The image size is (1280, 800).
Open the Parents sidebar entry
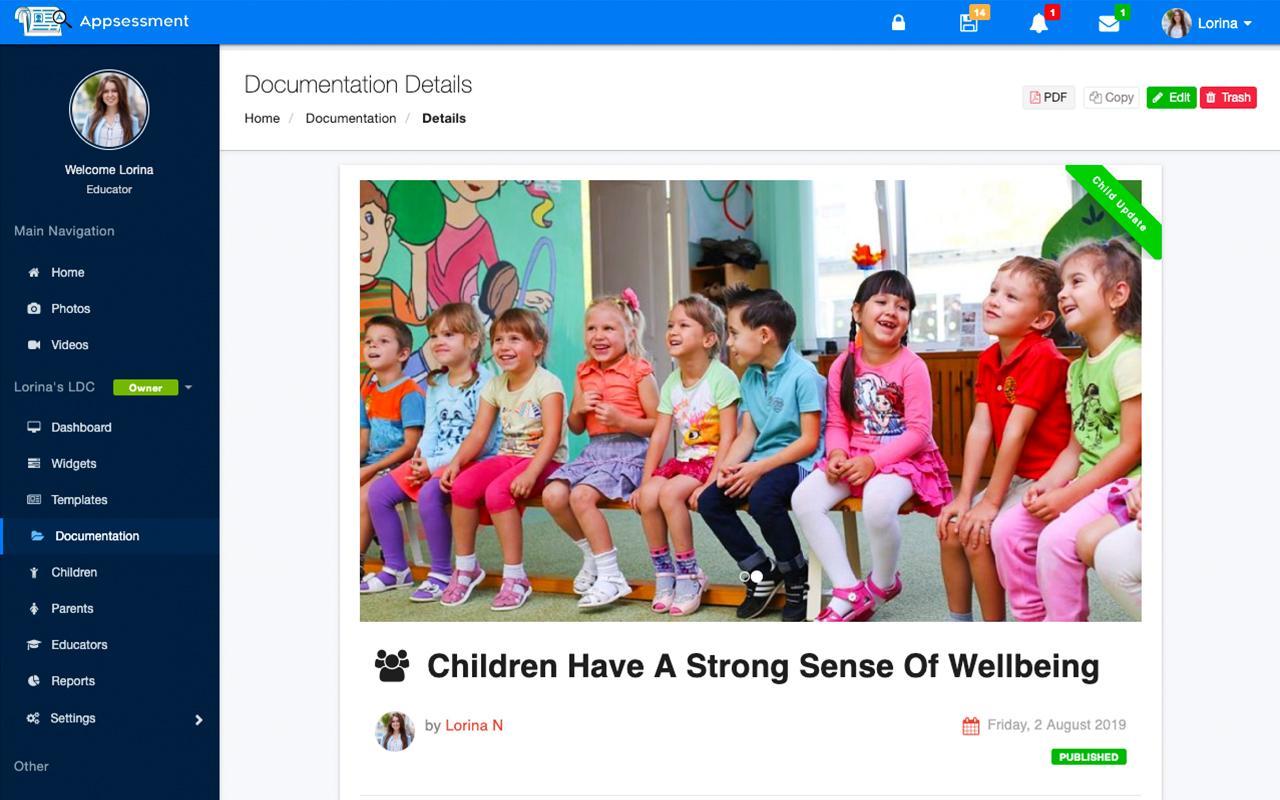[x=72, y=608]
